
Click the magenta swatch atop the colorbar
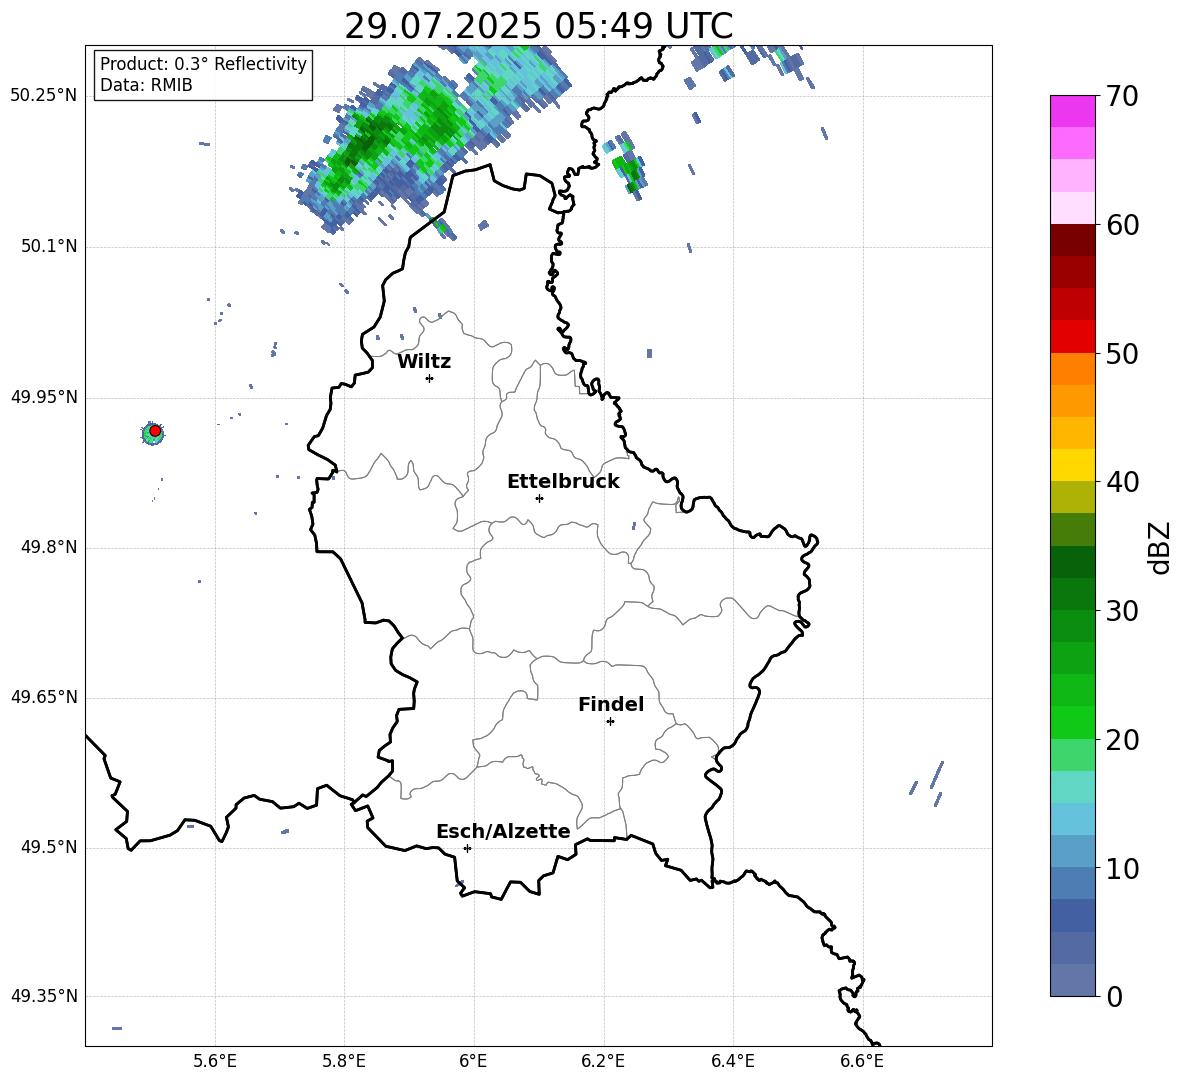[1072, 111]
